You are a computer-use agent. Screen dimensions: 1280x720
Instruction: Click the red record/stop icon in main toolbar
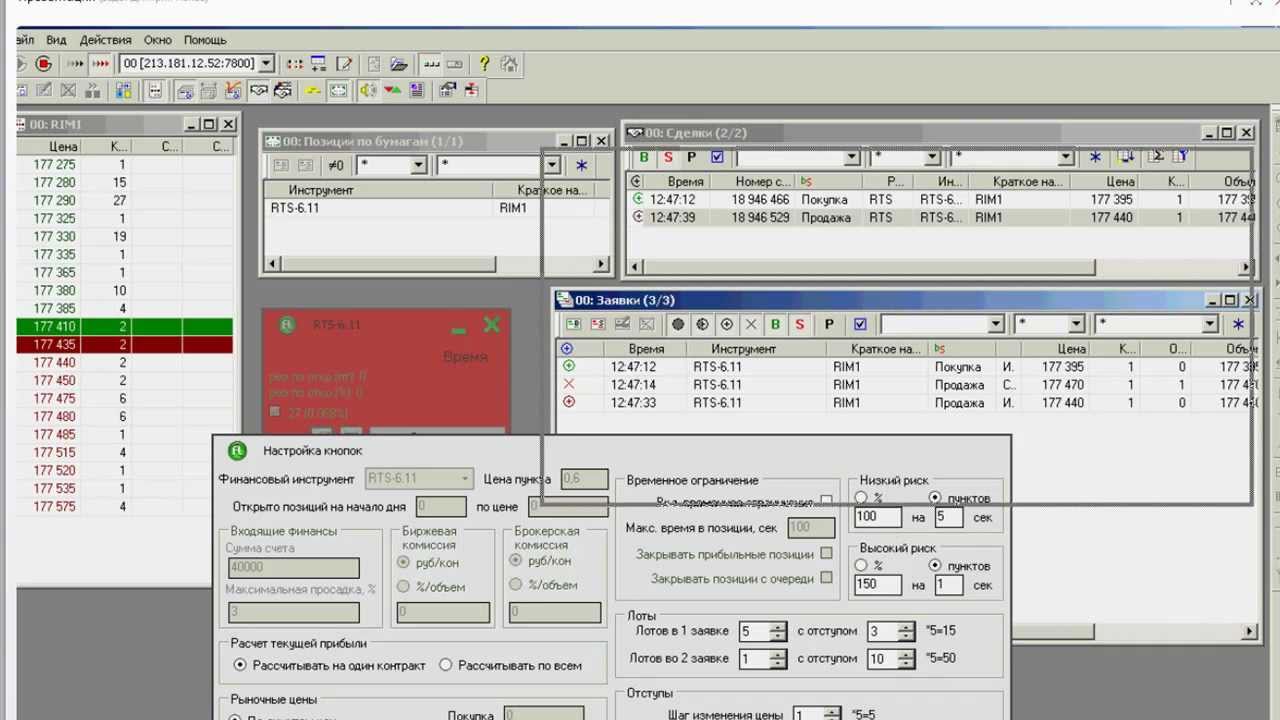point(44,64)
